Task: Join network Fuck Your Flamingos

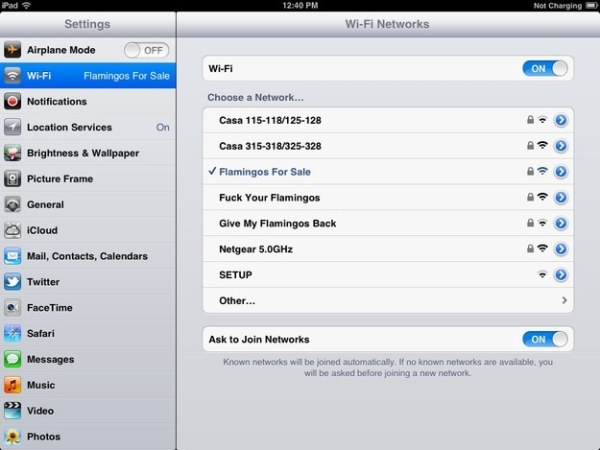Action: click(x=388, y=197)
